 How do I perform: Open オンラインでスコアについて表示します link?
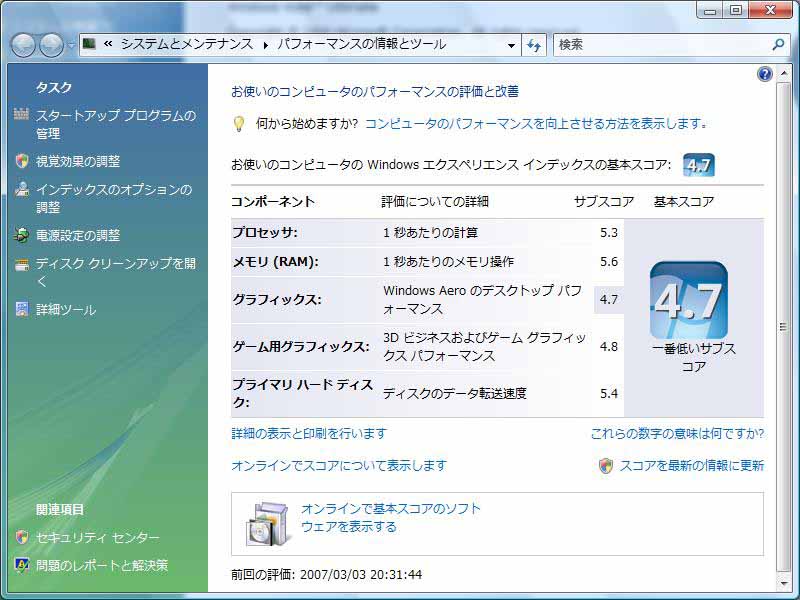click(x=339, y=465)
